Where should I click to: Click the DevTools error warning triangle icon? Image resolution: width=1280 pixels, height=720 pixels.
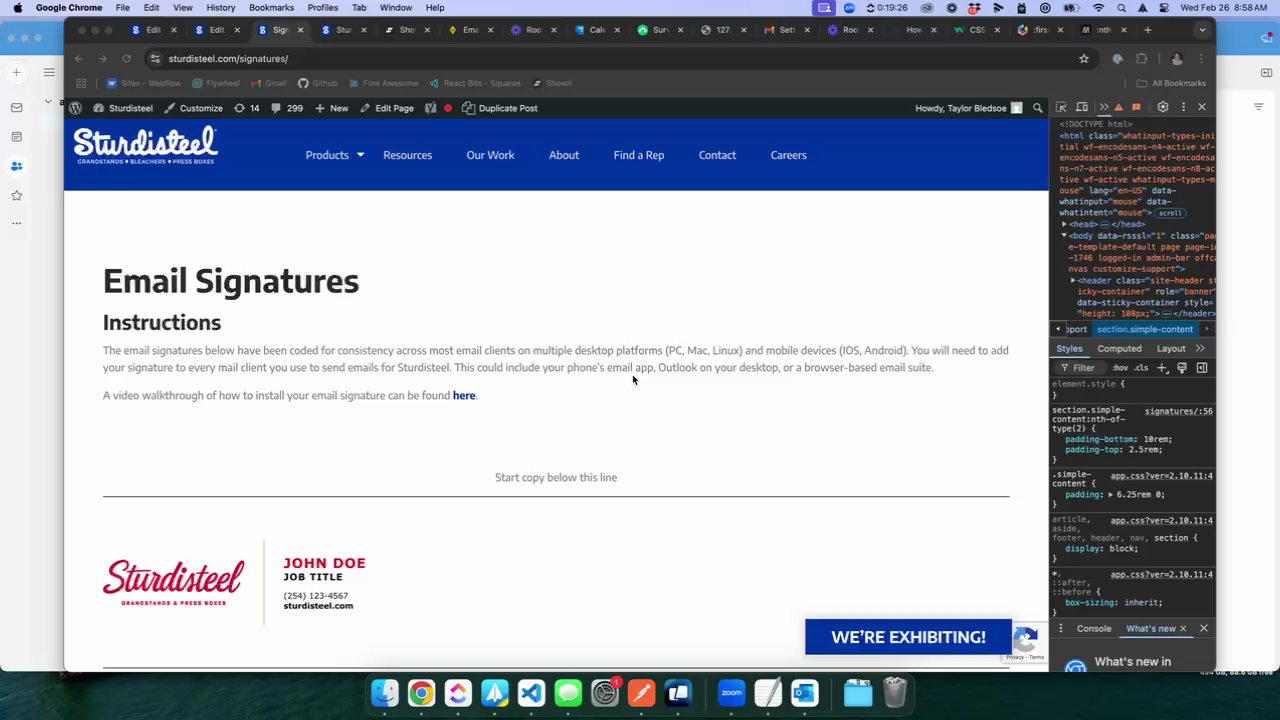[x=1119, y=107]
